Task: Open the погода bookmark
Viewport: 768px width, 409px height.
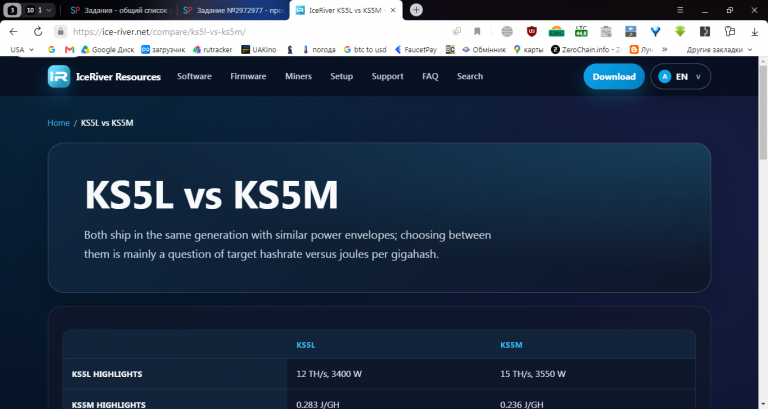Action: 319,49
